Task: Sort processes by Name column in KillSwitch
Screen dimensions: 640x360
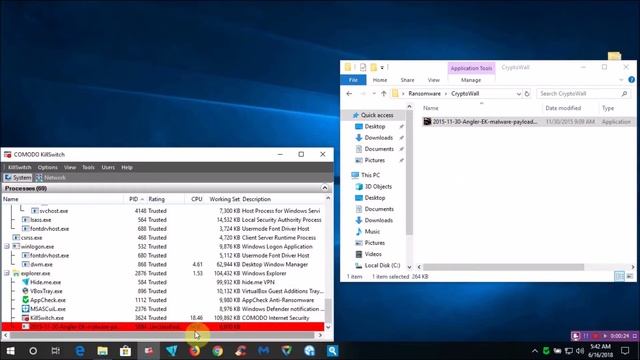Action: [x=11, y=199]
